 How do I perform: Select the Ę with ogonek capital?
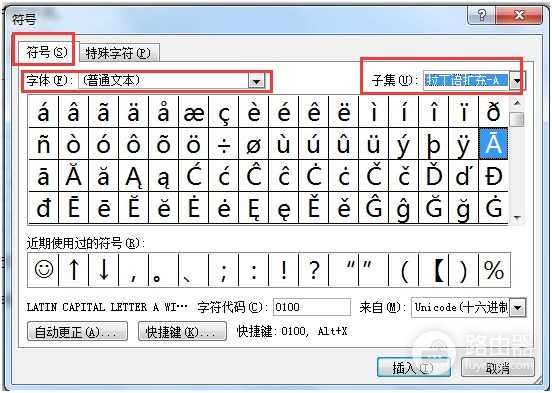pos(253,208)
